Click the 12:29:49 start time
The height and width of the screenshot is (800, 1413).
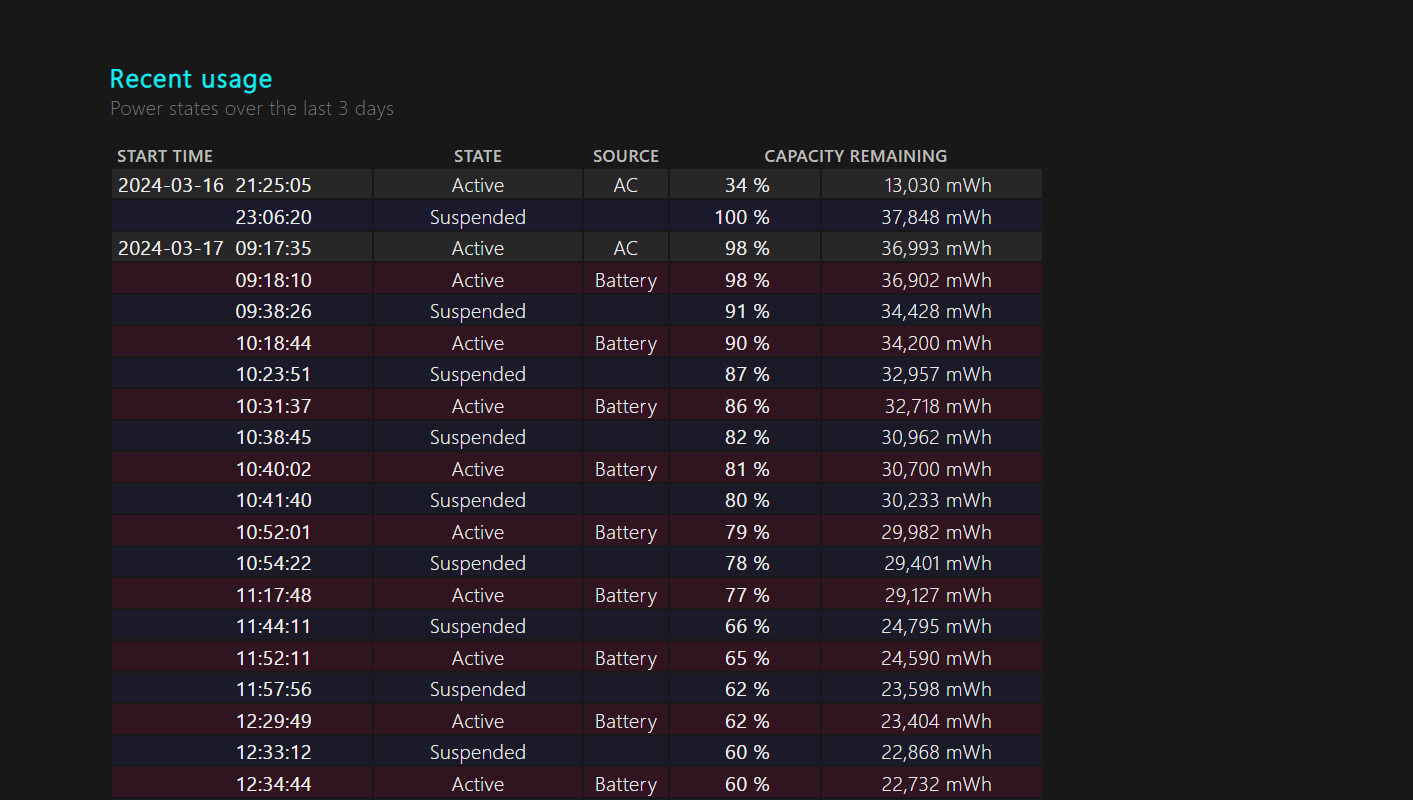[274, 721]
